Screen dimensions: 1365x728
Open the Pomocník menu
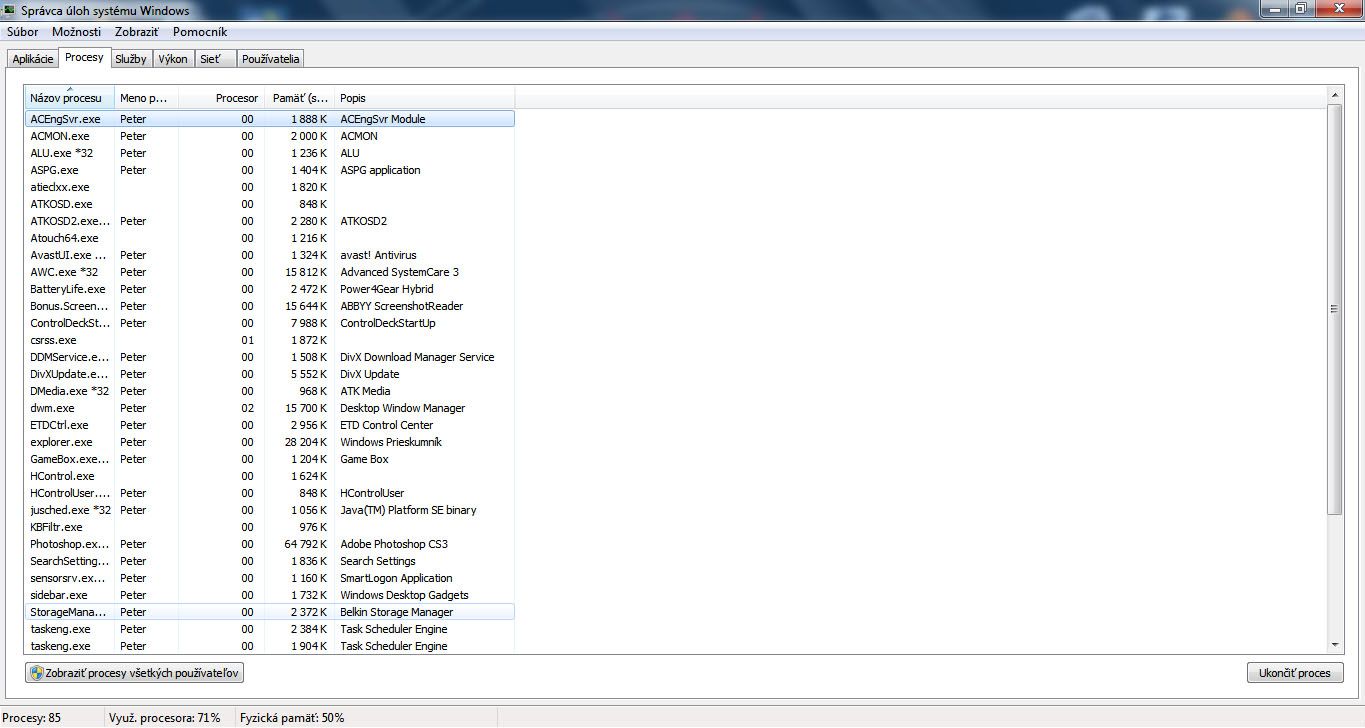[200, 32]
